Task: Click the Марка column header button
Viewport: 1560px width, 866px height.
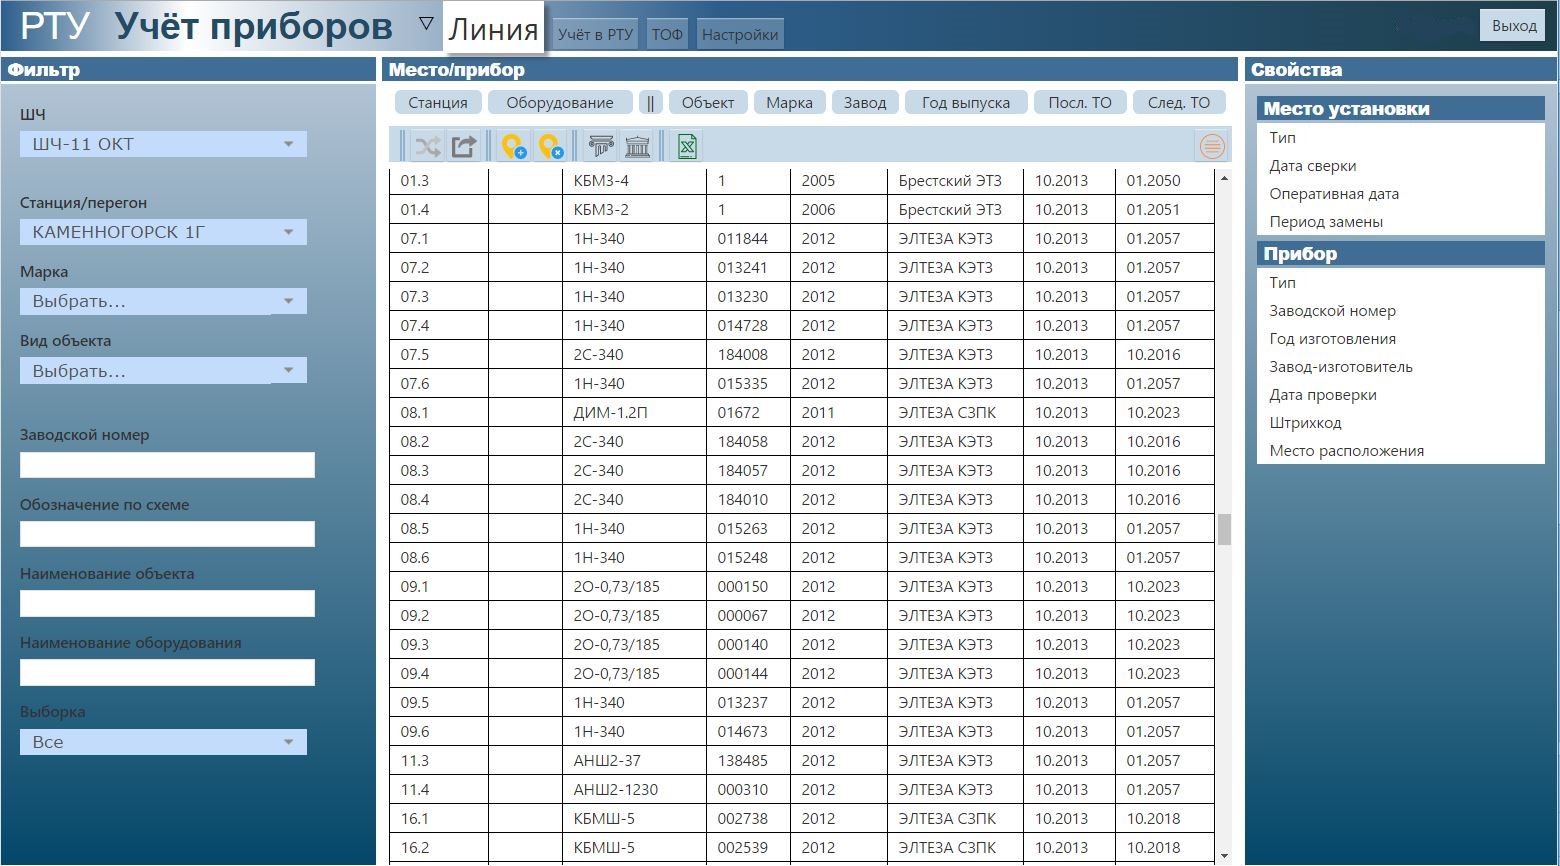Action: click(x=789, y=102)
